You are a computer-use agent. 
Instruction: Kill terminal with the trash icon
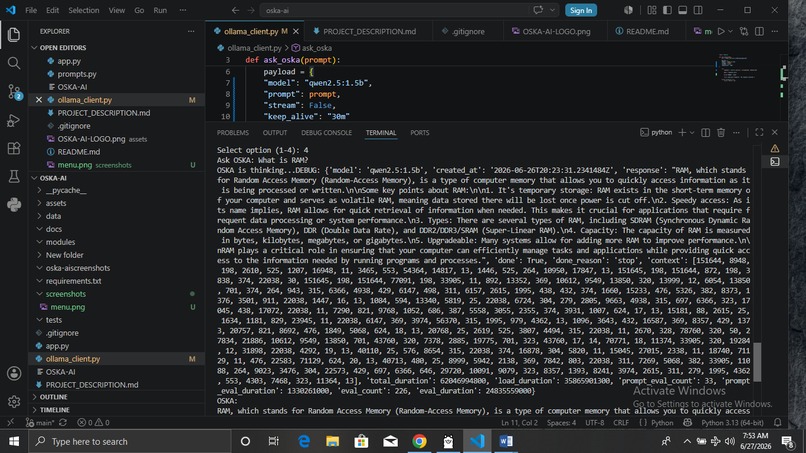tap(721, 133)
